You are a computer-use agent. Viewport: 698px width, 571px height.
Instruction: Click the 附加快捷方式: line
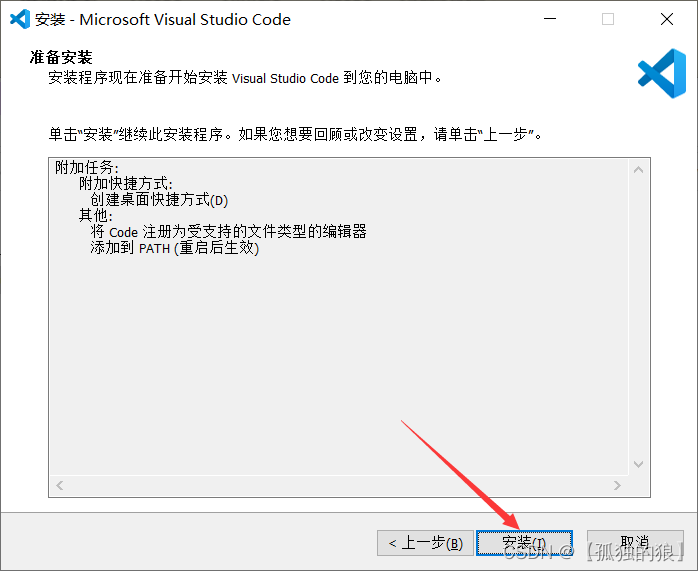pos(126,183)
